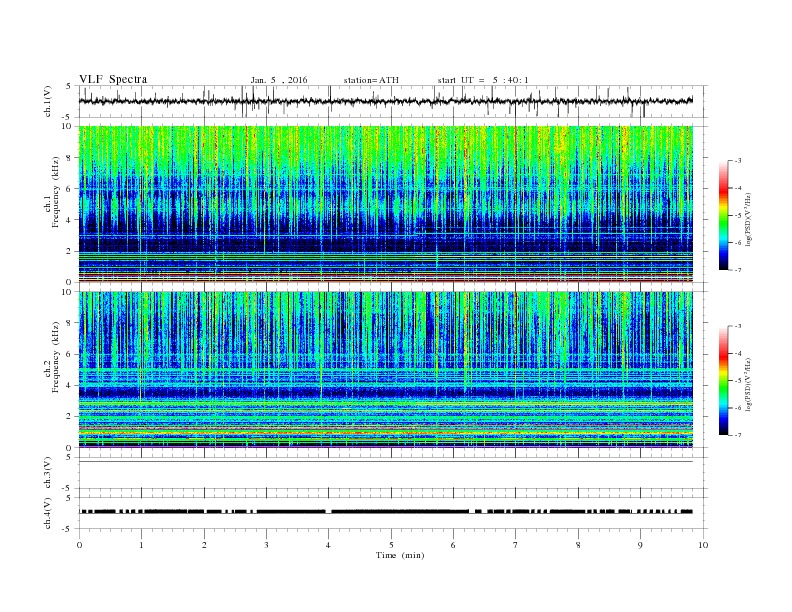Click the ch.1 spectrogram color scale bar

[x=723, y=215]
